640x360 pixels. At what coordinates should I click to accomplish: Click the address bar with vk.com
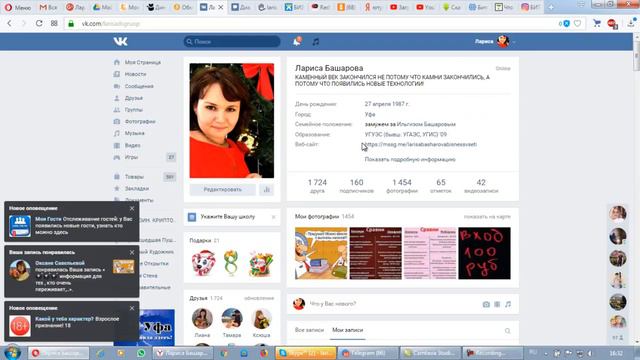pos(310,24)
